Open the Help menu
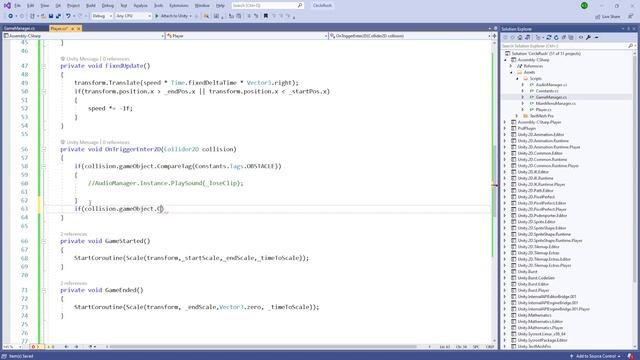 (220, 6)
